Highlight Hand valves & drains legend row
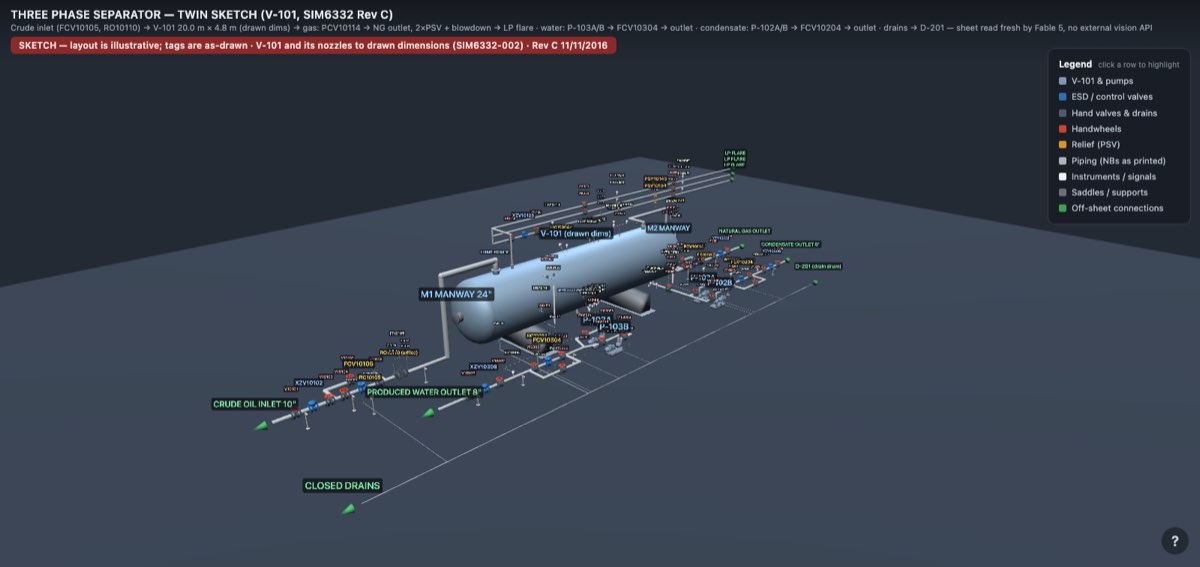Viewport: 1200px width, 567px height. coord(1118,112)
